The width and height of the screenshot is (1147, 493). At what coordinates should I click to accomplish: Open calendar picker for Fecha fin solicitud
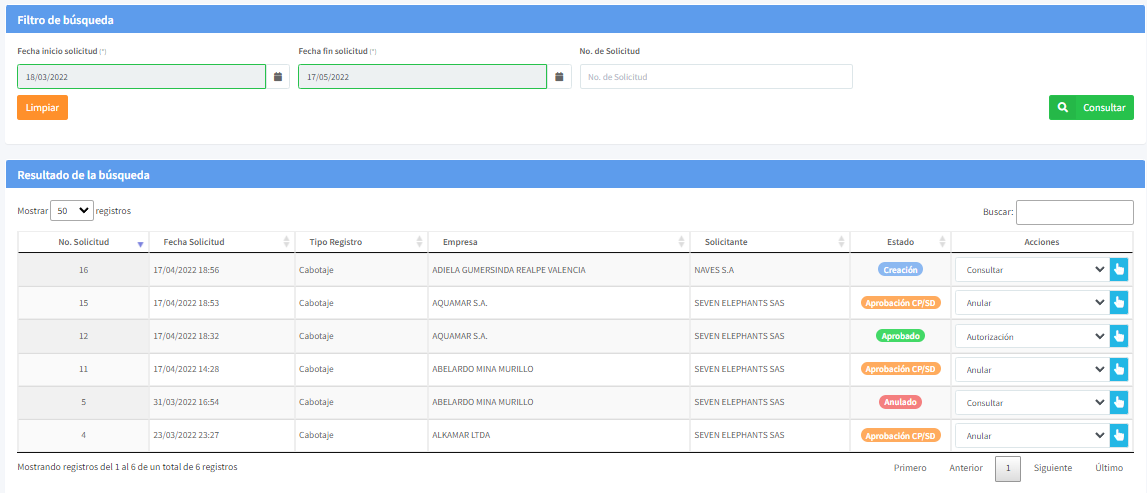tap(560, 77)
